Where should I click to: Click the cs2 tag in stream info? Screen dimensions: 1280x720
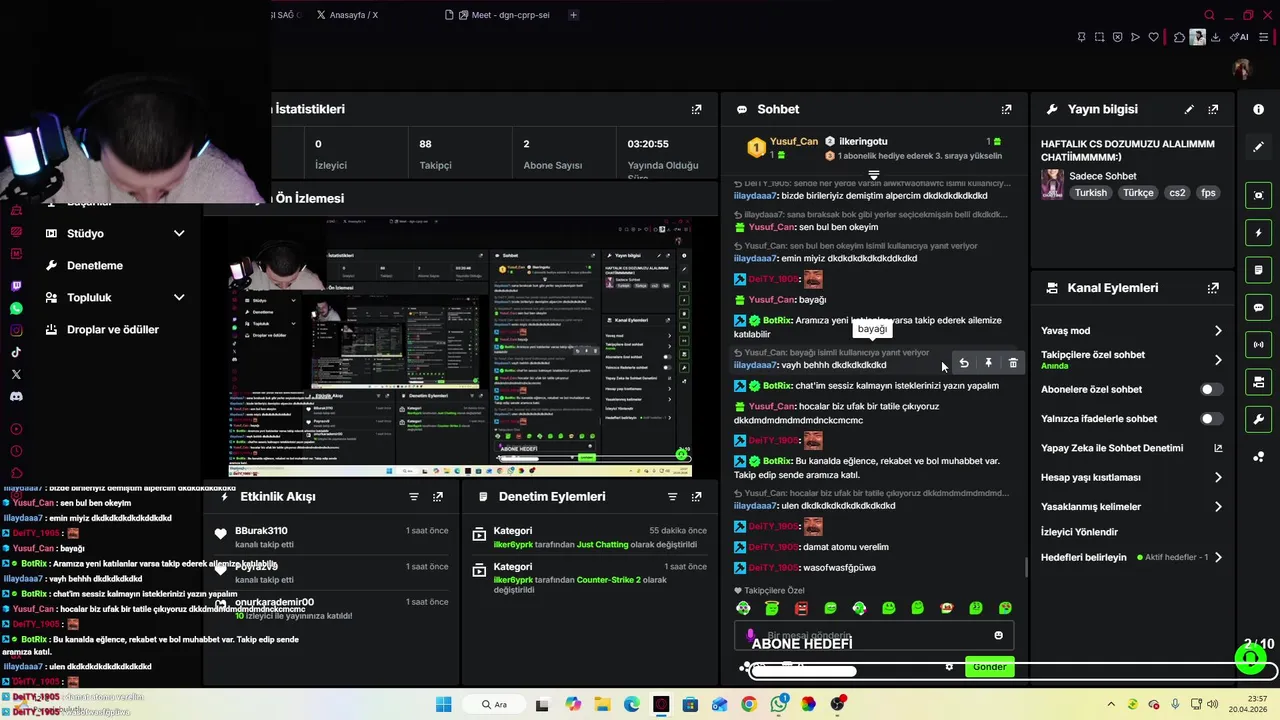pyautogui.click(x=1177, y=193)
